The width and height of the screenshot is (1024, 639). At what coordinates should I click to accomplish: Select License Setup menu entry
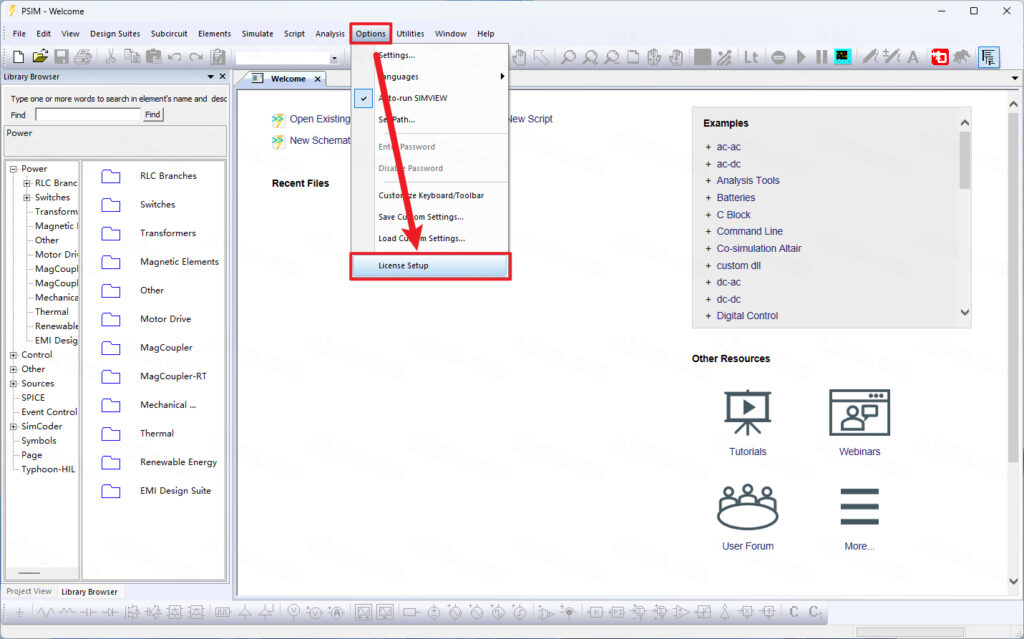(x=430, y=266)
